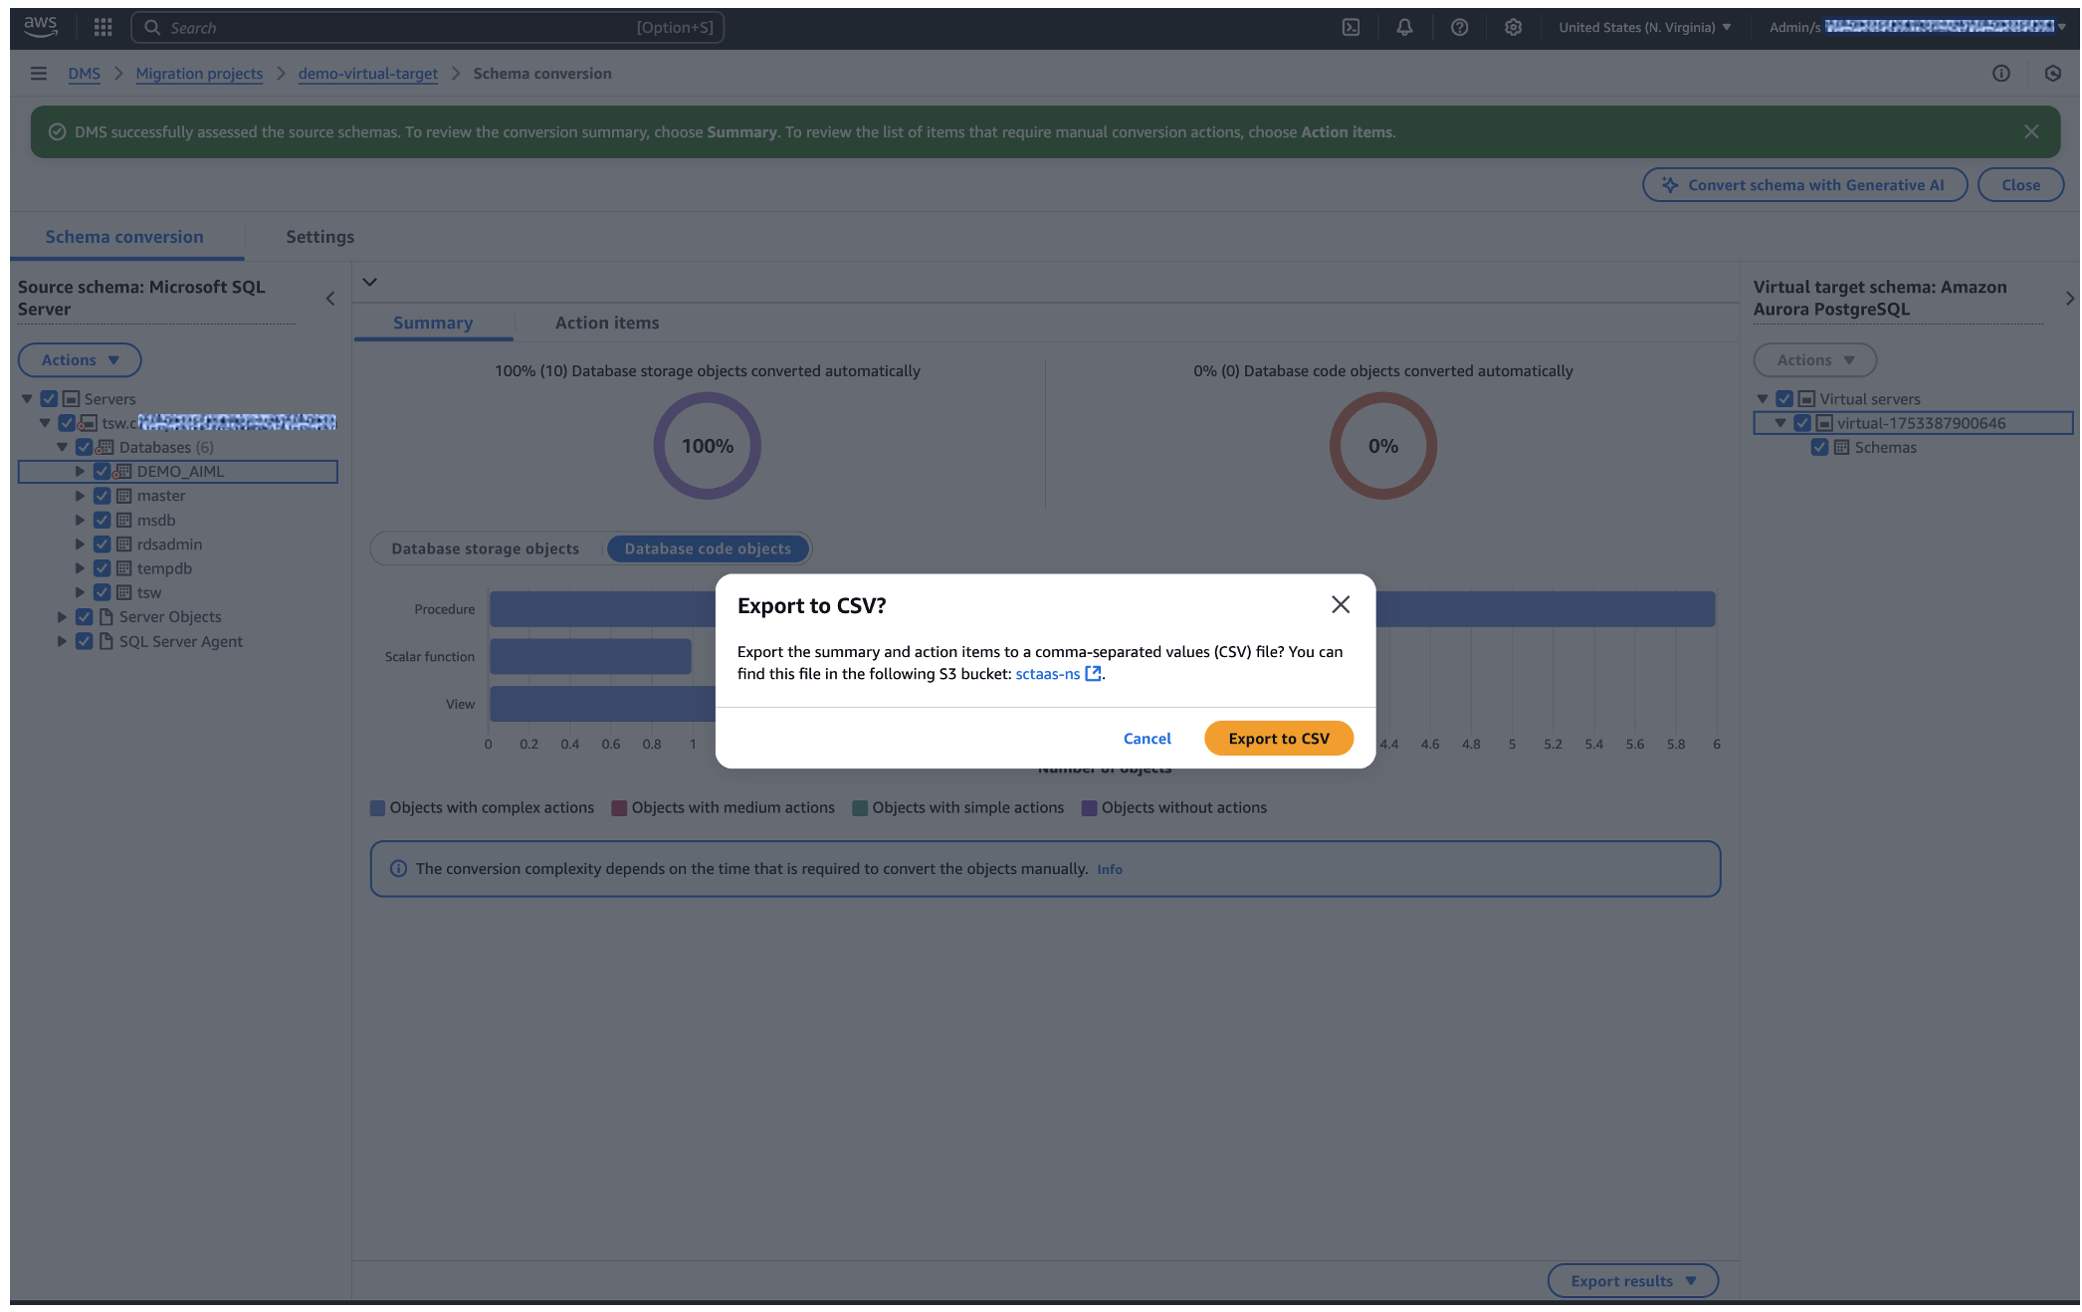Screen dimensions: 2082x1312
Task: Open the Export results dropdown
Action: click(1632, 1280)
